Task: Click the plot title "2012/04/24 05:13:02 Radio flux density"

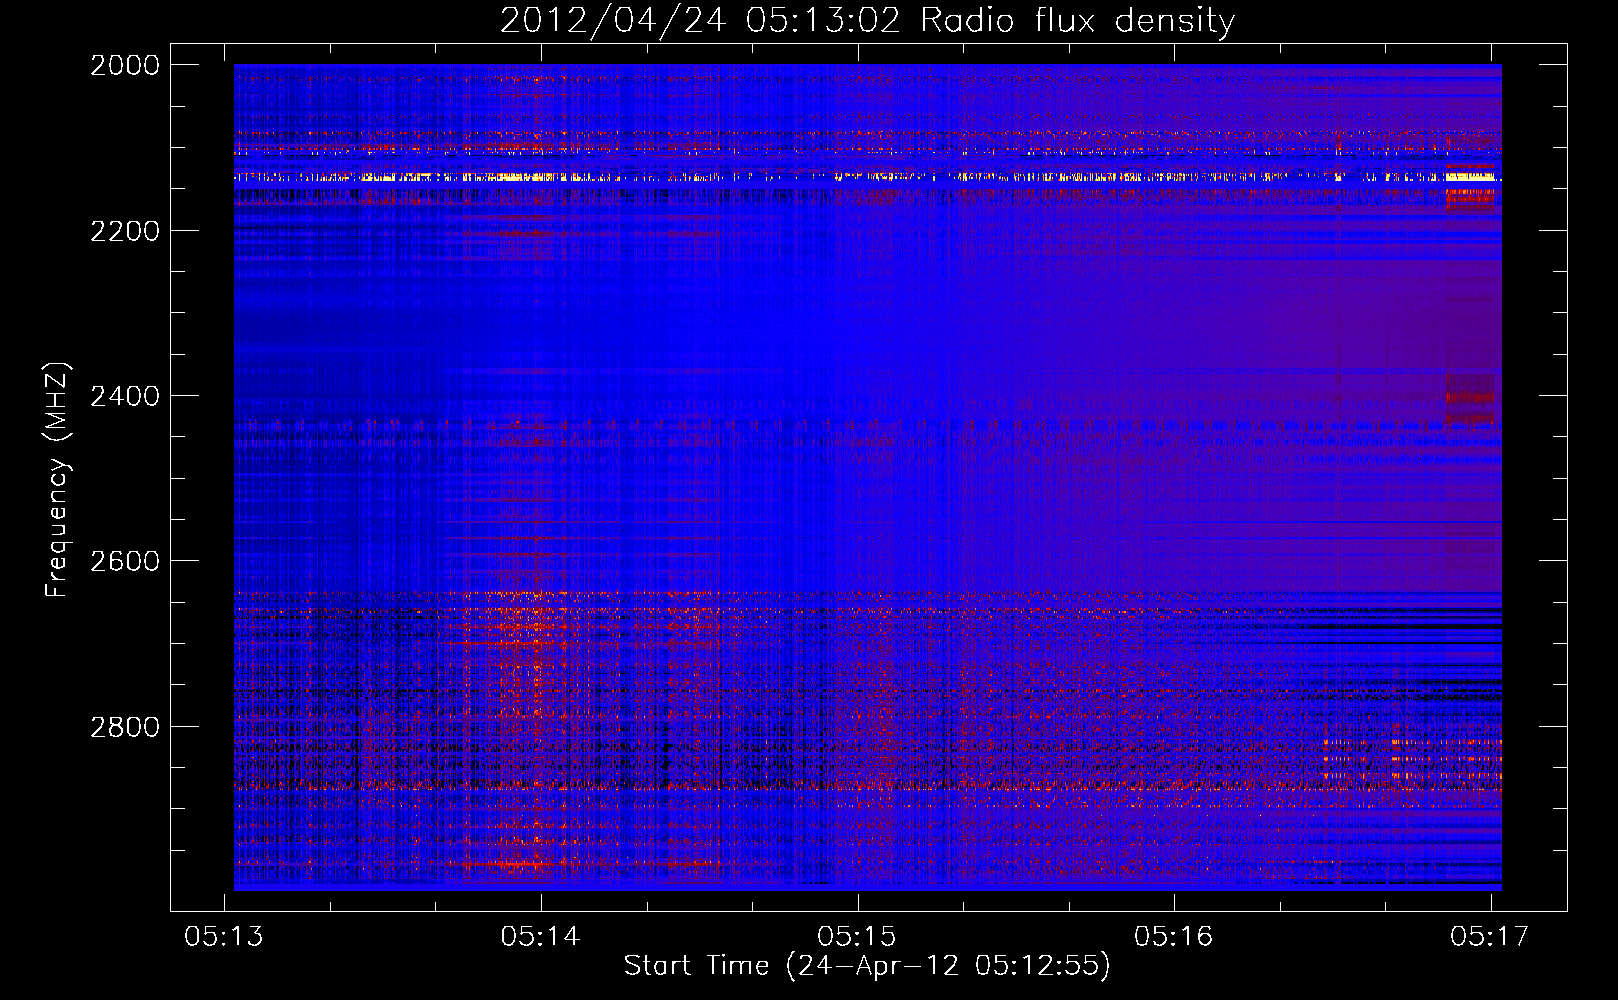Action: point(867,21)
